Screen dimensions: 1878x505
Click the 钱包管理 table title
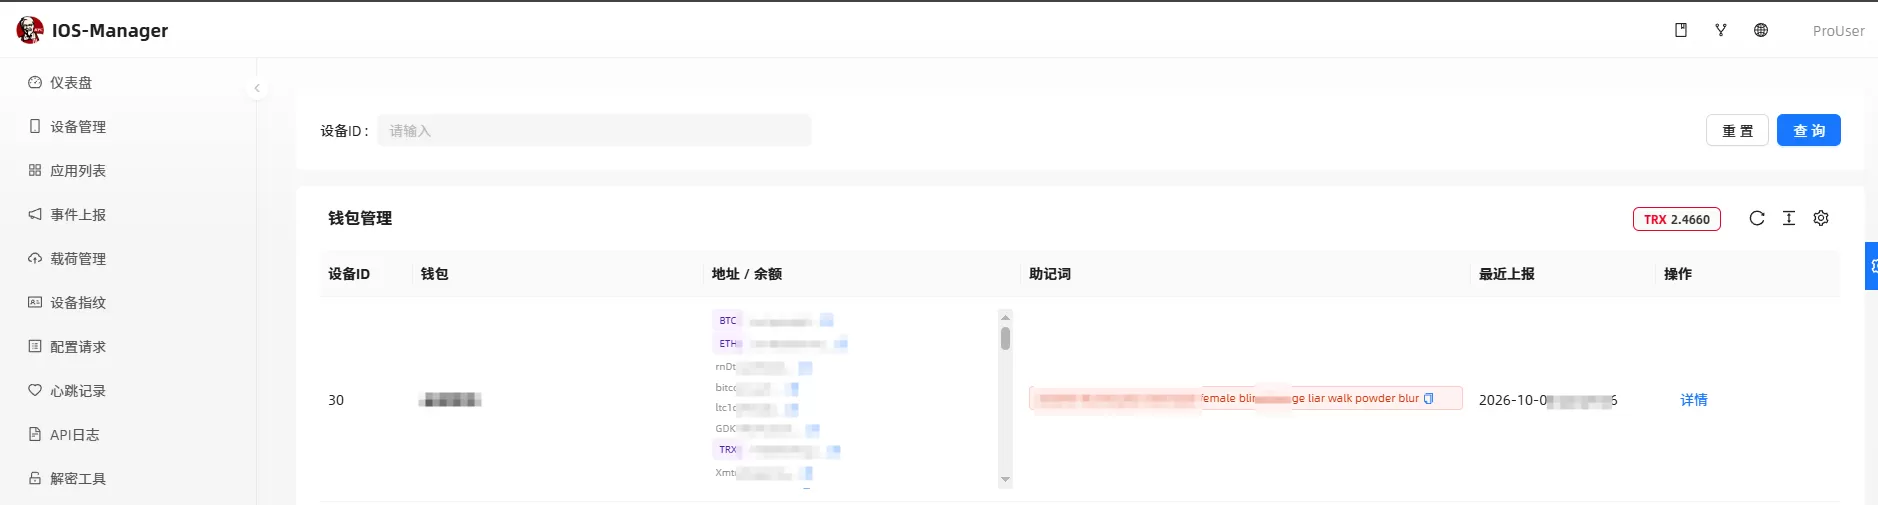tap(360, 218)
